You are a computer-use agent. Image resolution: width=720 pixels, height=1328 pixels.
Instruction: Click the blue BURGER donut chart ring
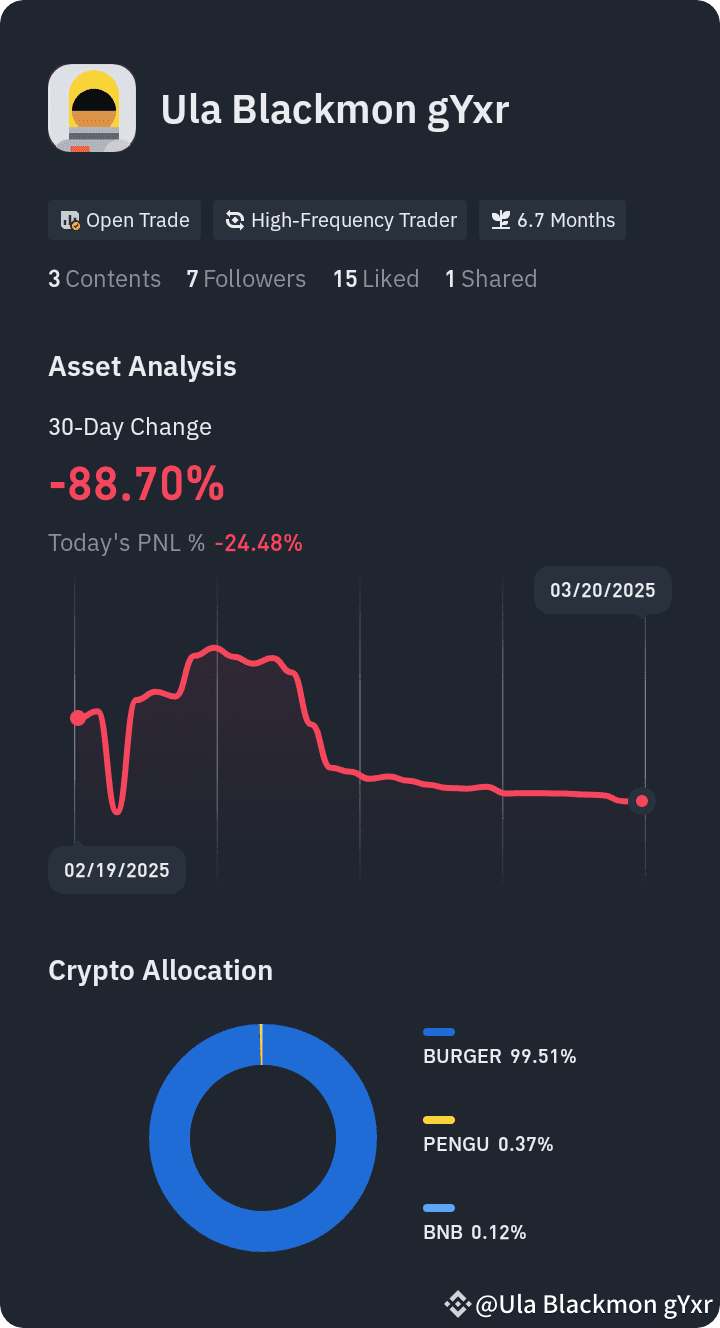[x=263, y=1137]
